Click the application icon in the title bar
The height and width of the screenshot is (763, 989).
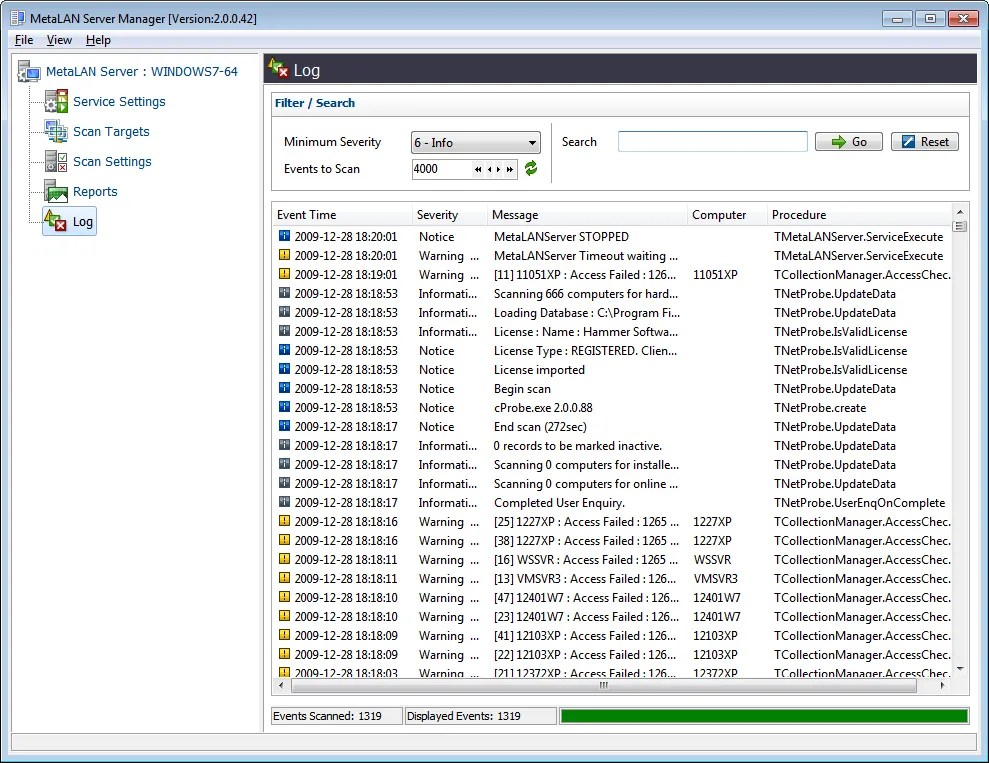click(18, 18)
